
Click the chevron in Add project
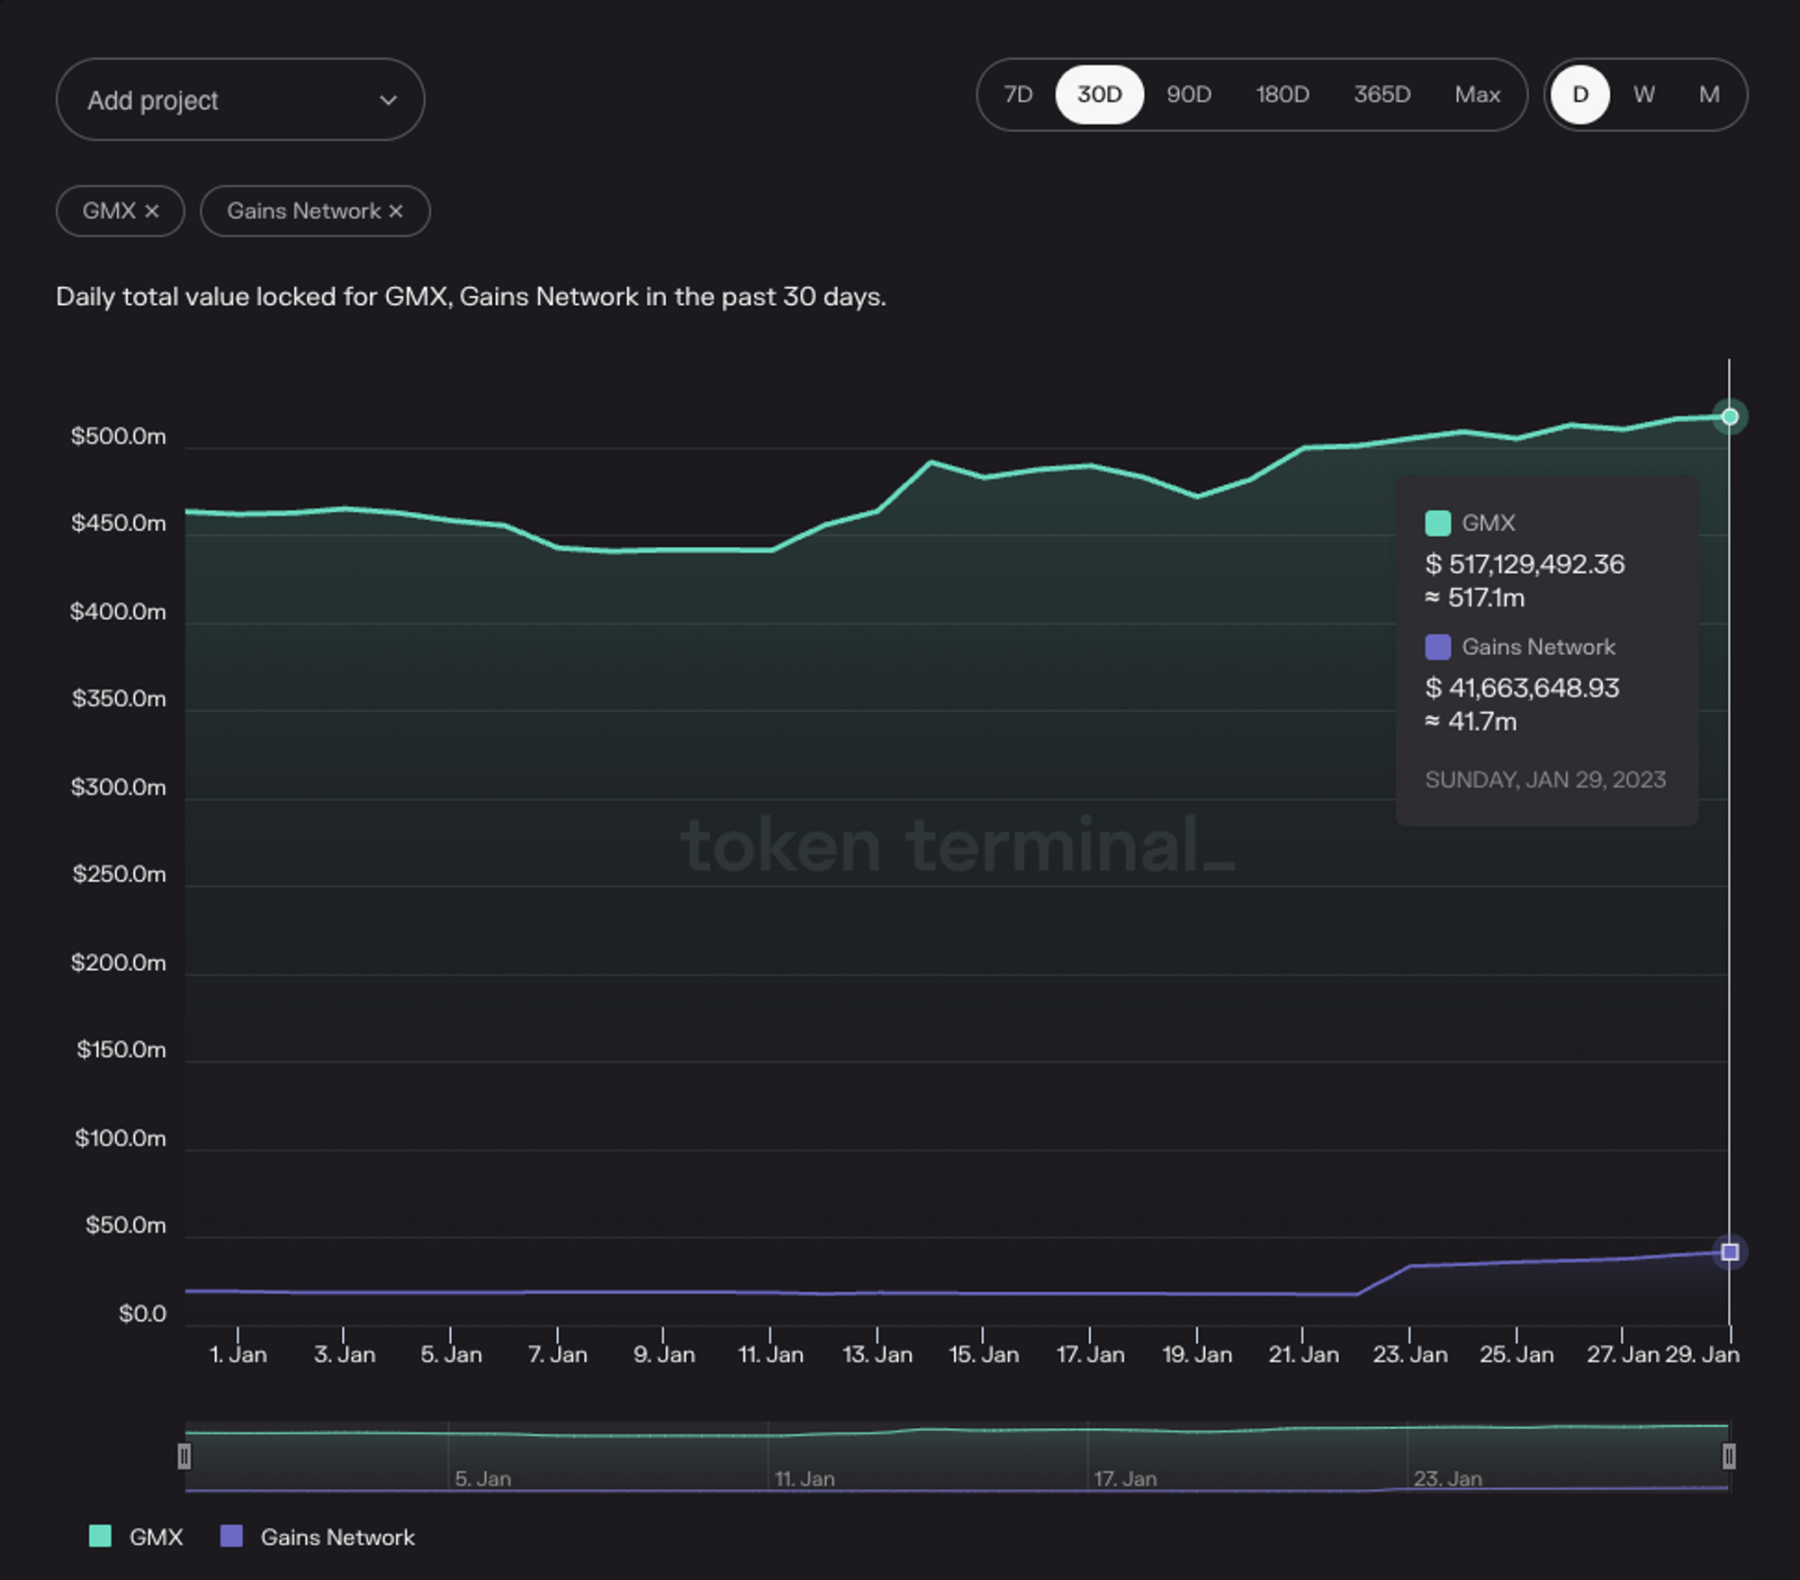388,100
